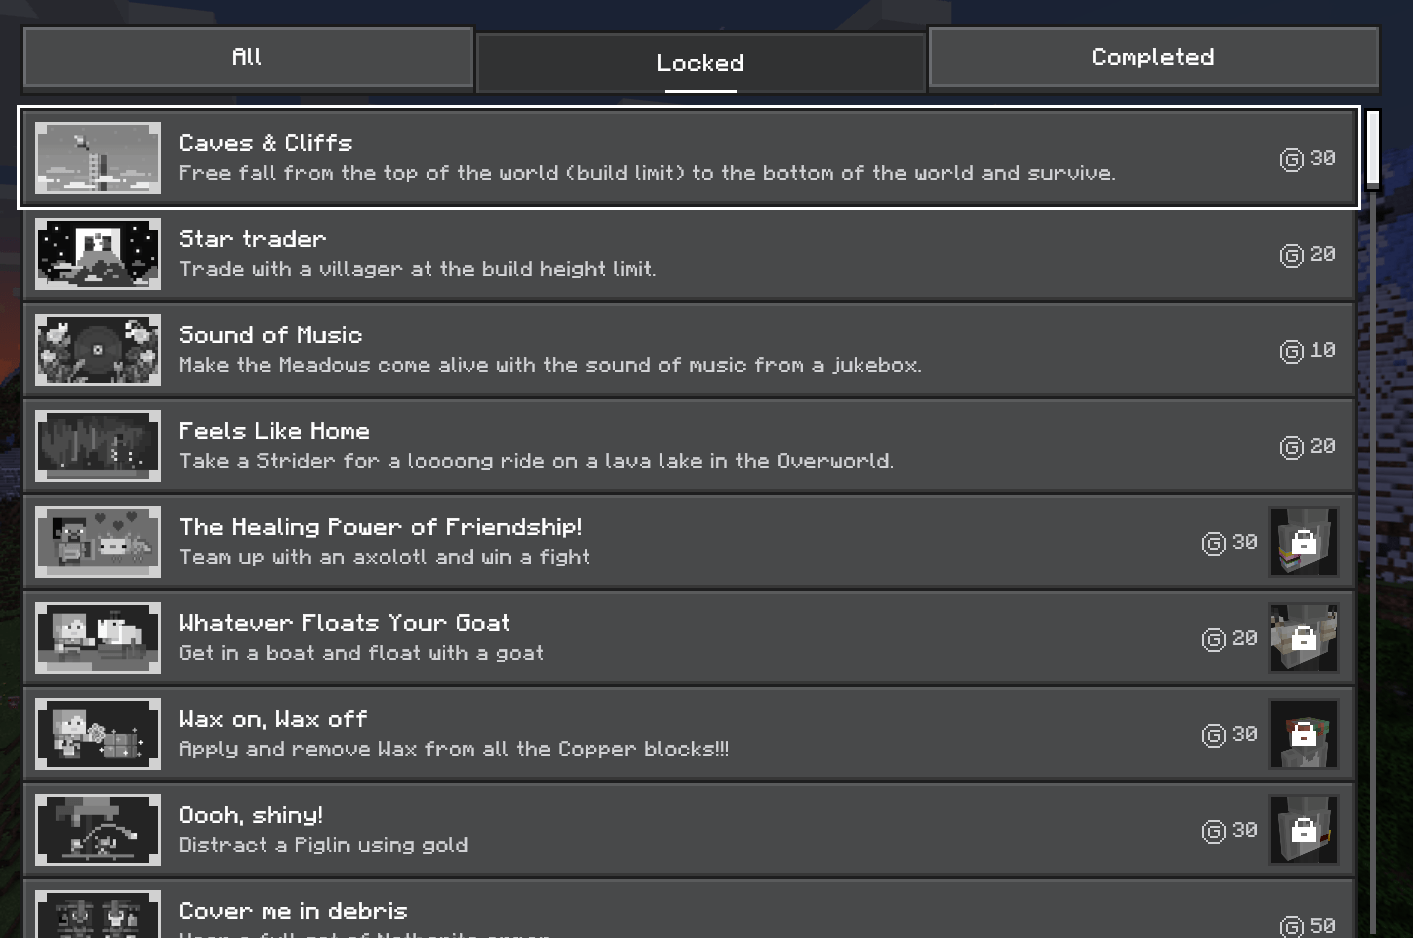This screenshot has height=938, width=1413.
Task: Click the Cover me in debris artwork
Action: tap(98, 914)
